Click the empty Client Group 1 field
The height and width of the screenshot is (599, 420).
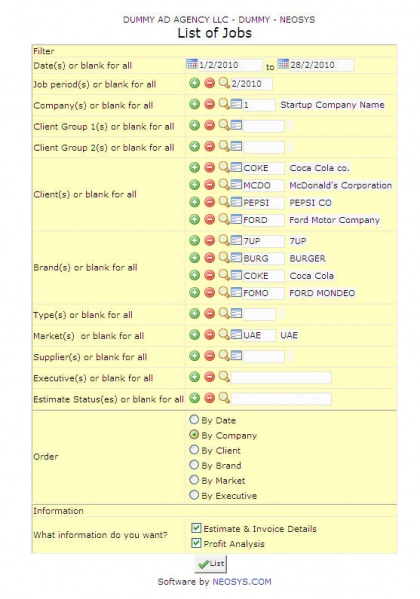click(x=264, y=126)
